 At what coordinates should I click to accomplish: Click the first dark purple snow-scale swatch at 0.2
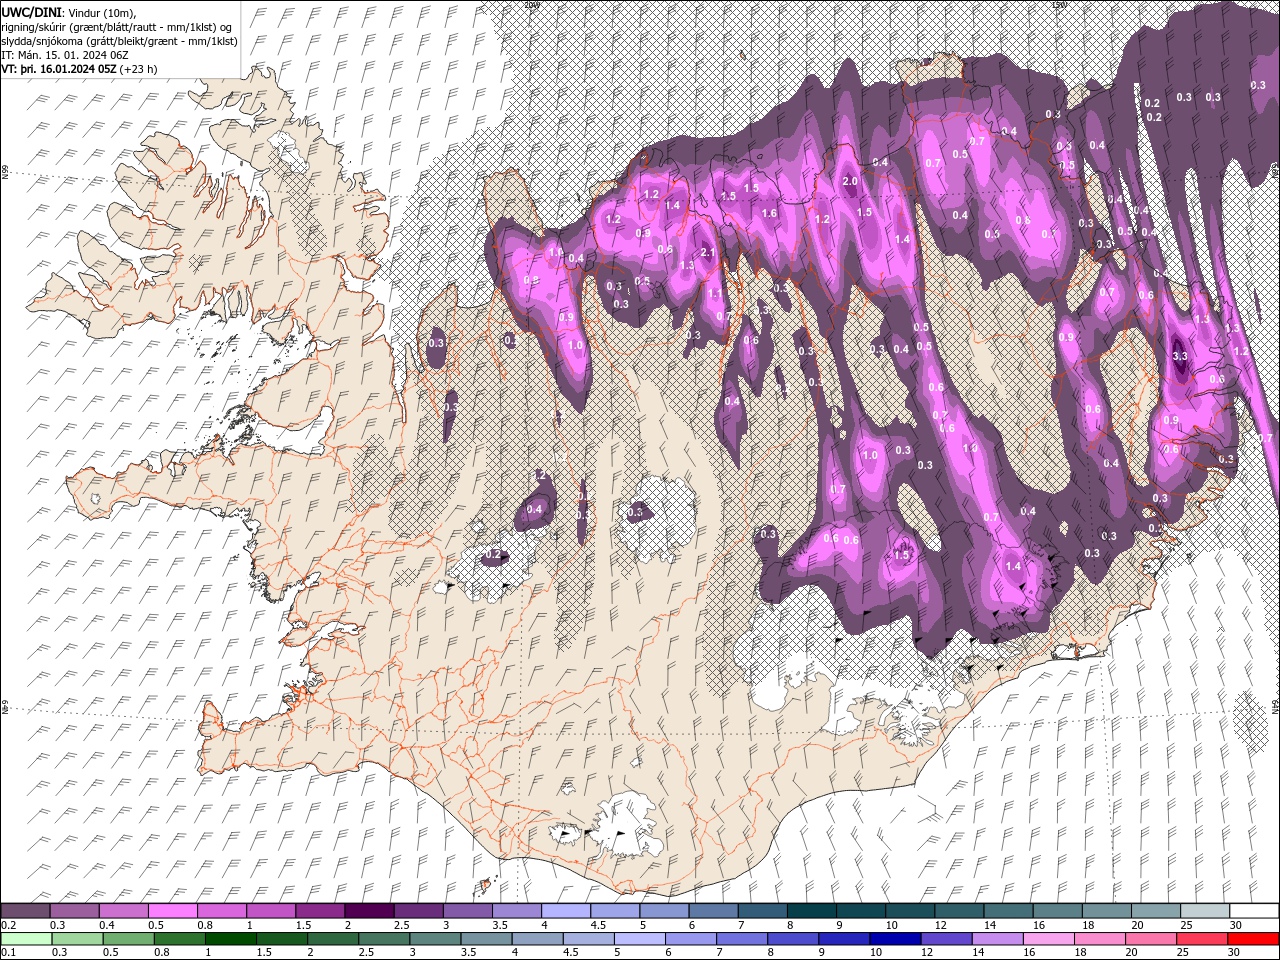pos(25,911)
